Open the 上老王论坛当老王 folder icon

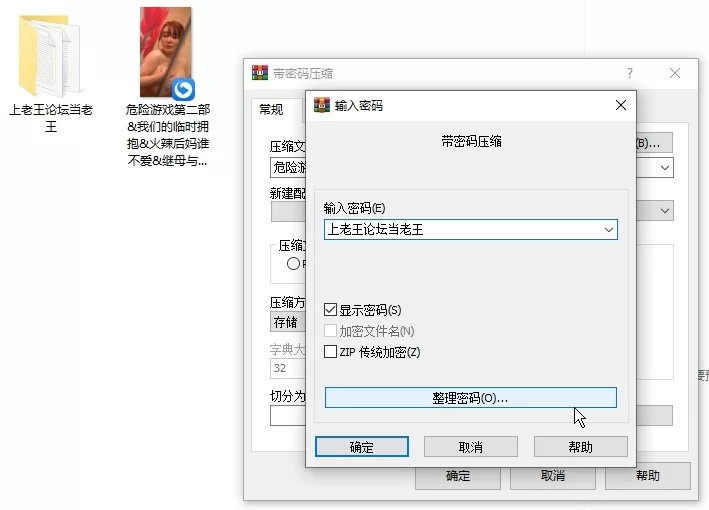[50, 56]
